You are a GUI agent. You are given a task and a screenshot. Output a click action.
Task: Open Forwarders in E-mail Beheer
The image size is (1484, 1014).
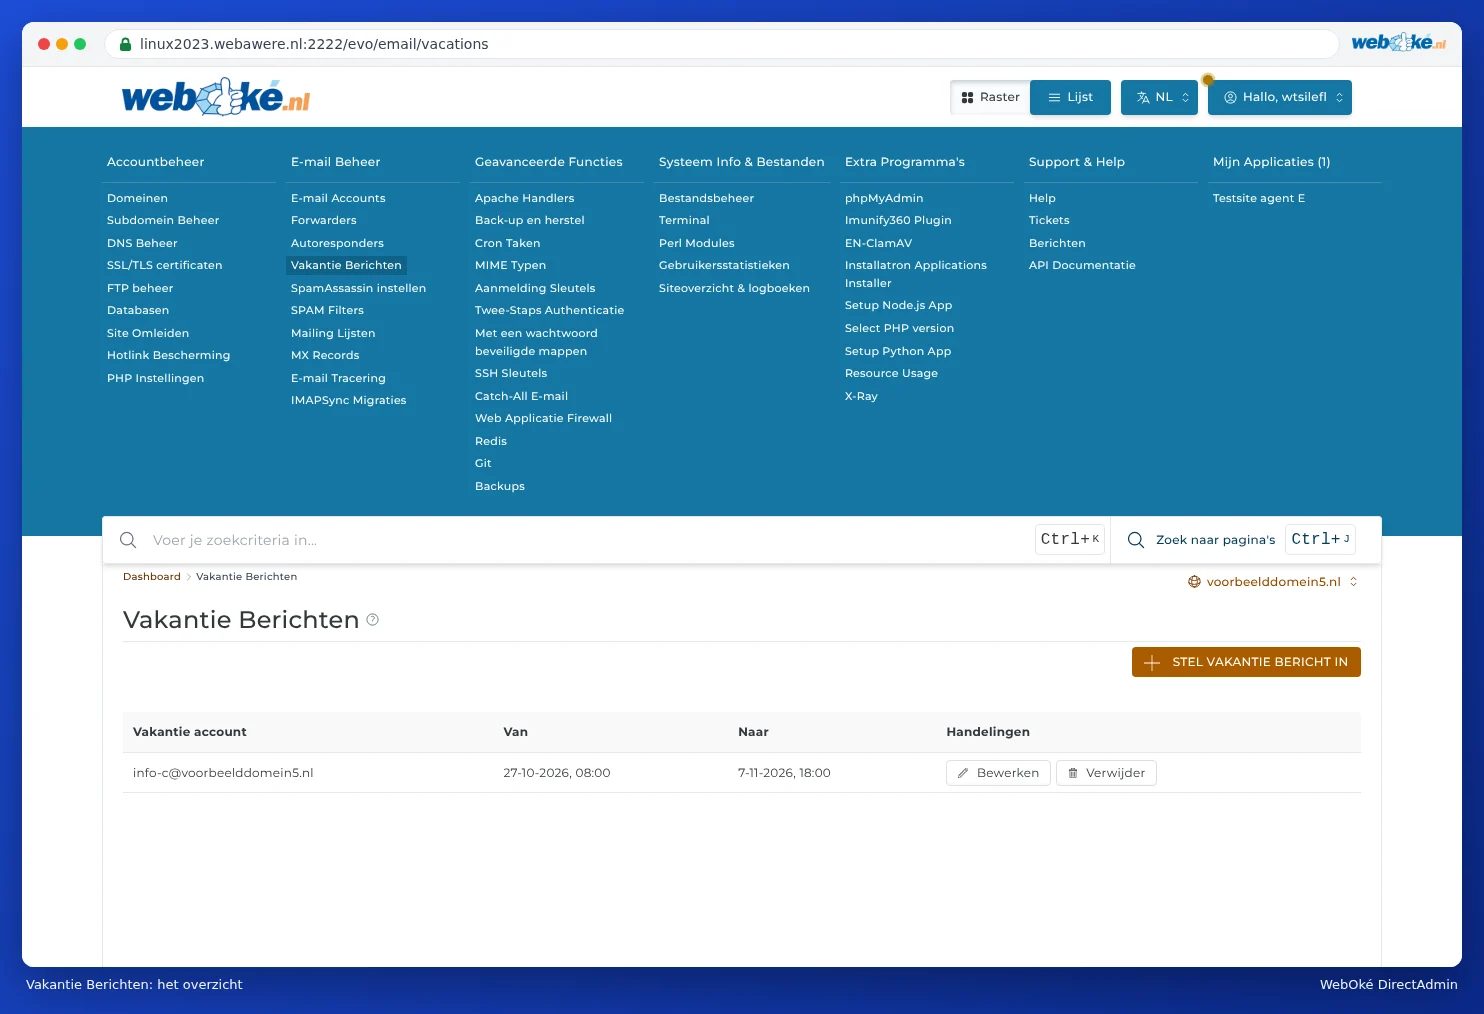pyautogui.click(x=324, y=220)
